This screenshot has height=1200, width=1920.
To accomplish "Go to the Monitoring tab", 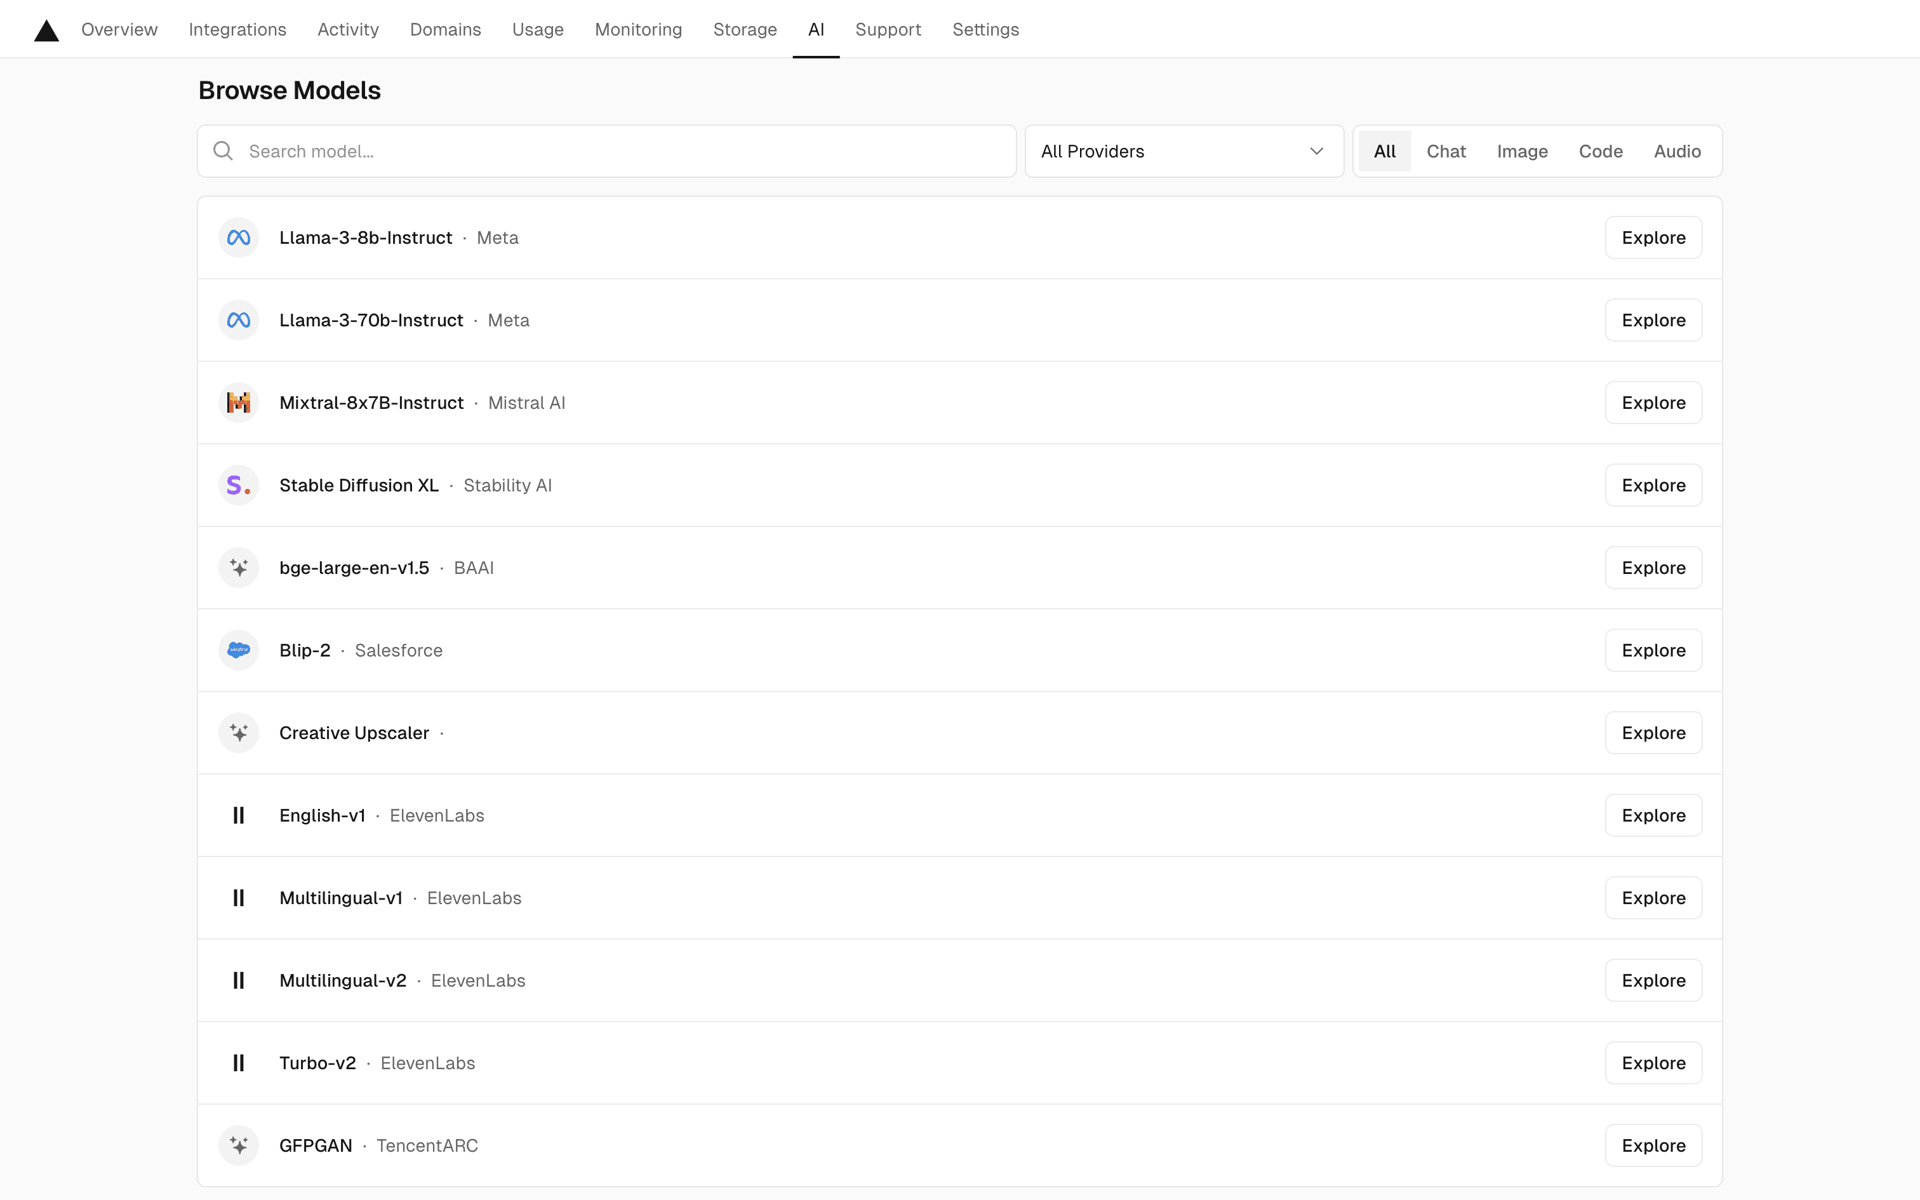I will pos(638,30).
